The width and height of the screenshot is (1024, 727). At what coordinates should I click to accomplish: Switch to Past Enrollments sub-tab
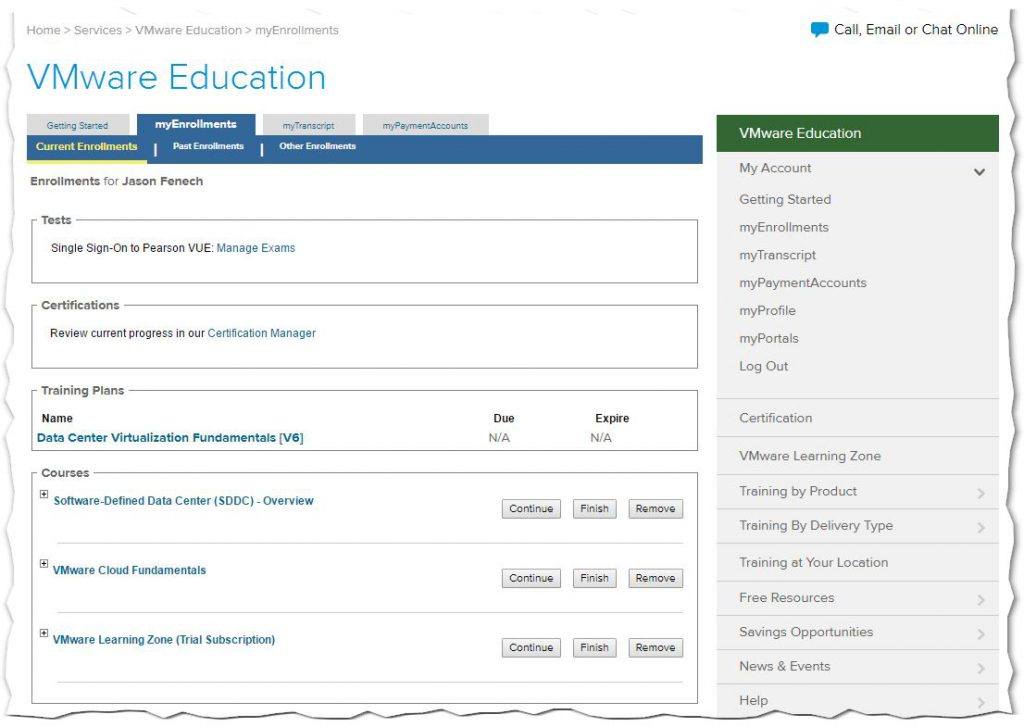click(208, 146)
